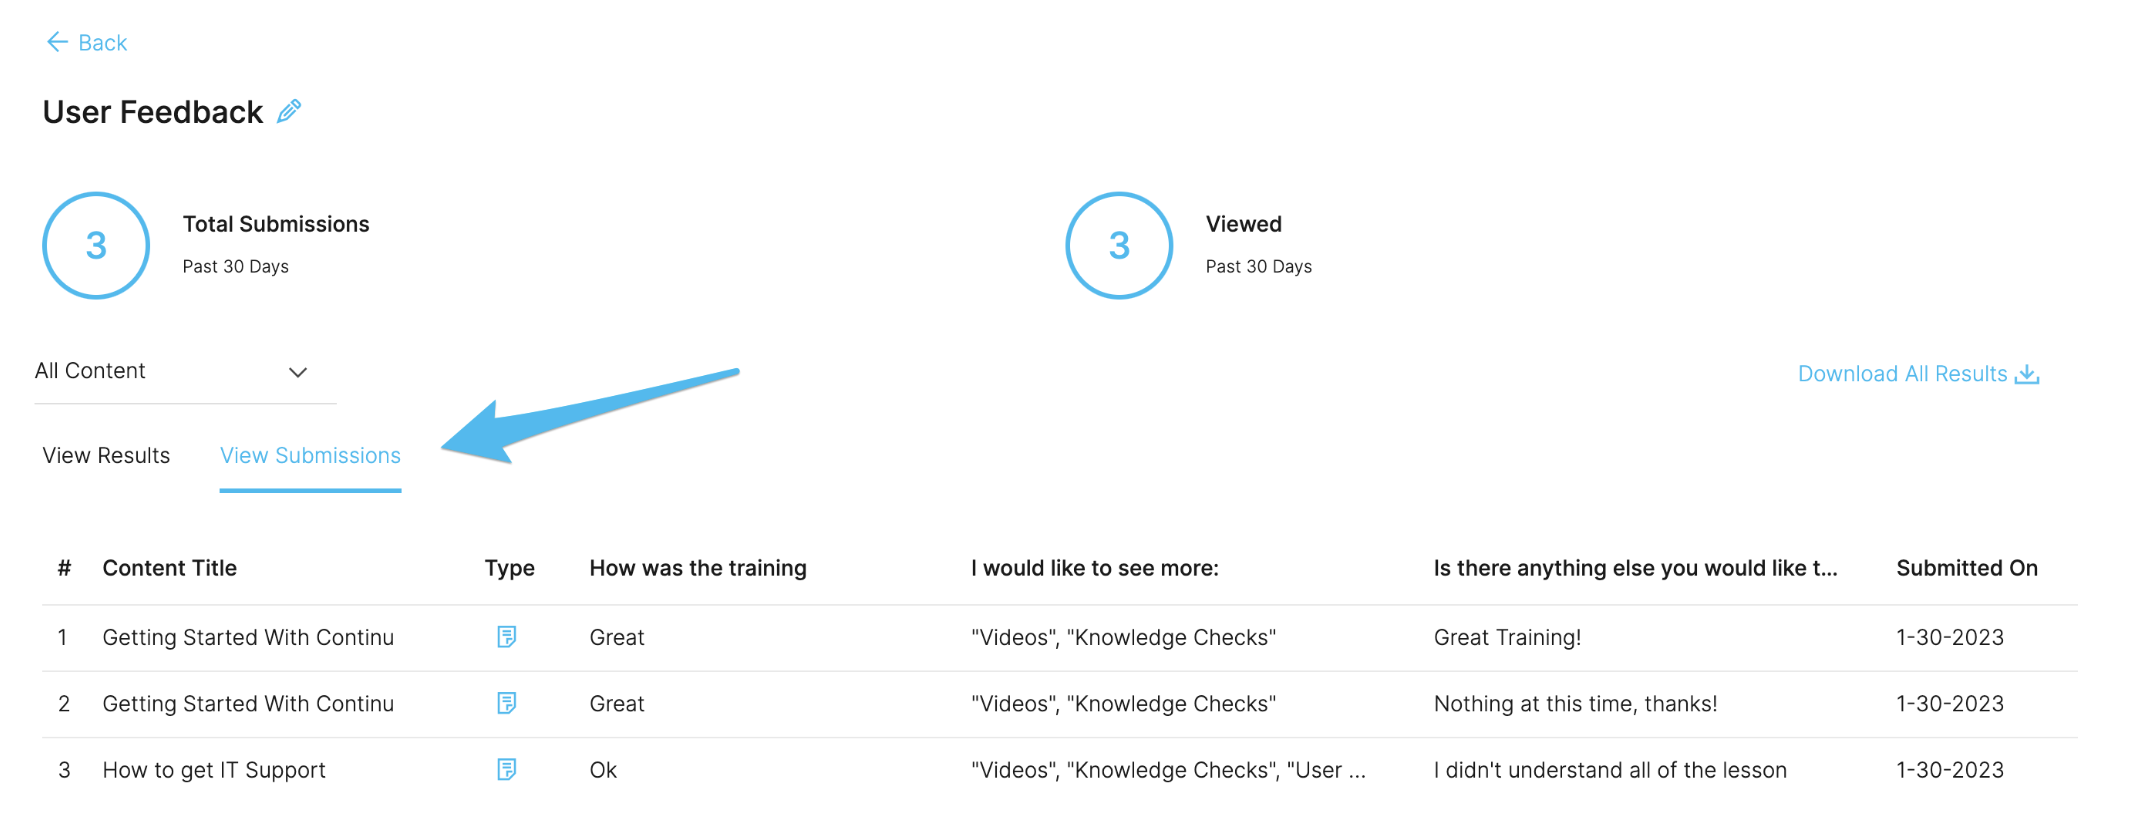2134x832 pixels.
Task: Click the Content Title column header
Action: 170,568
